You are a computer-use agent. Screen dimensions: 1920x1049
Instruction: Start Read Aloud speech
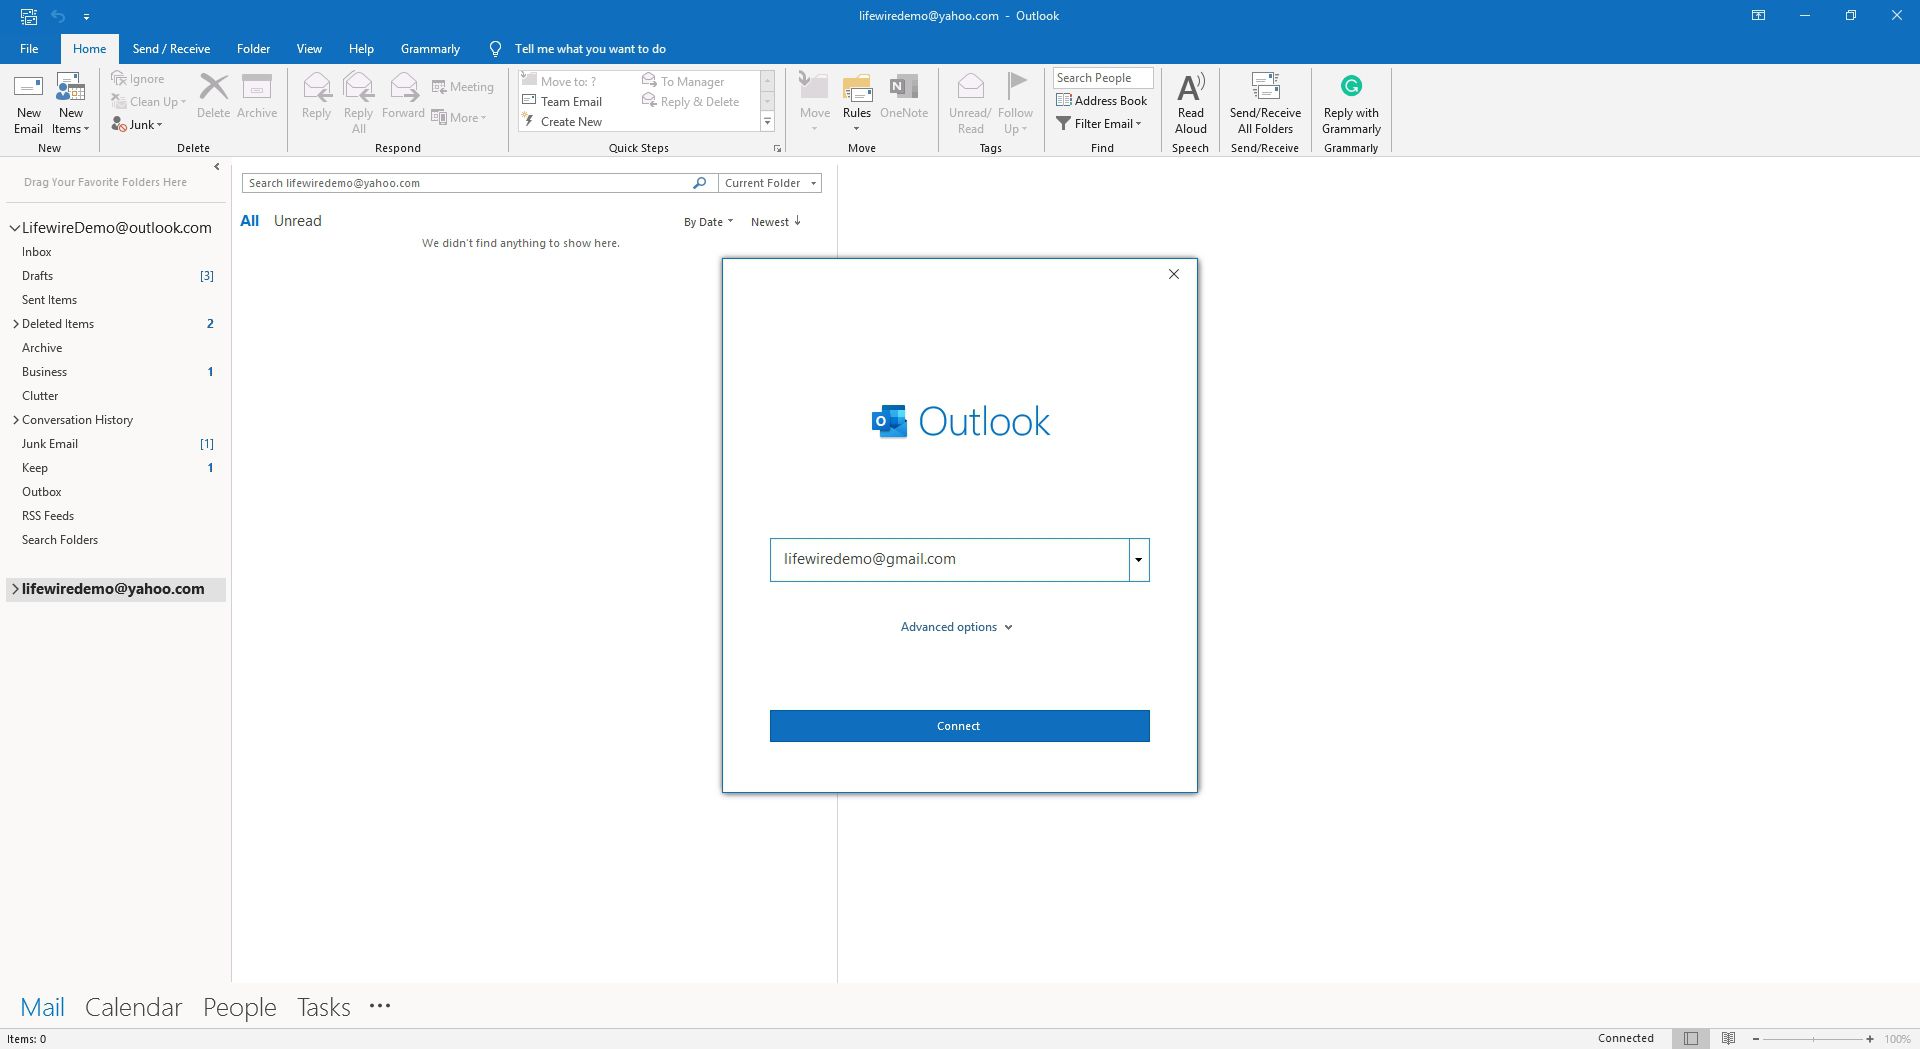tap(1190, 104)
